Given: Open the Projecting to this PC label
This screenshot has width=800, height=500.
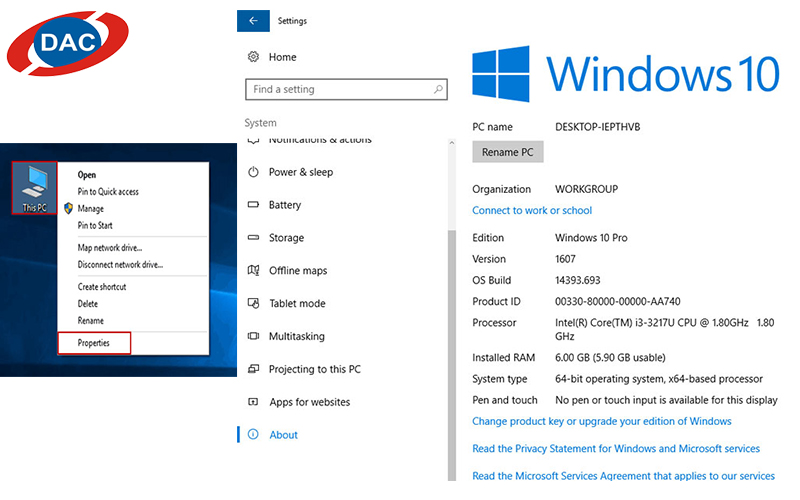Looking at the screenshot, I should point(315,369).
